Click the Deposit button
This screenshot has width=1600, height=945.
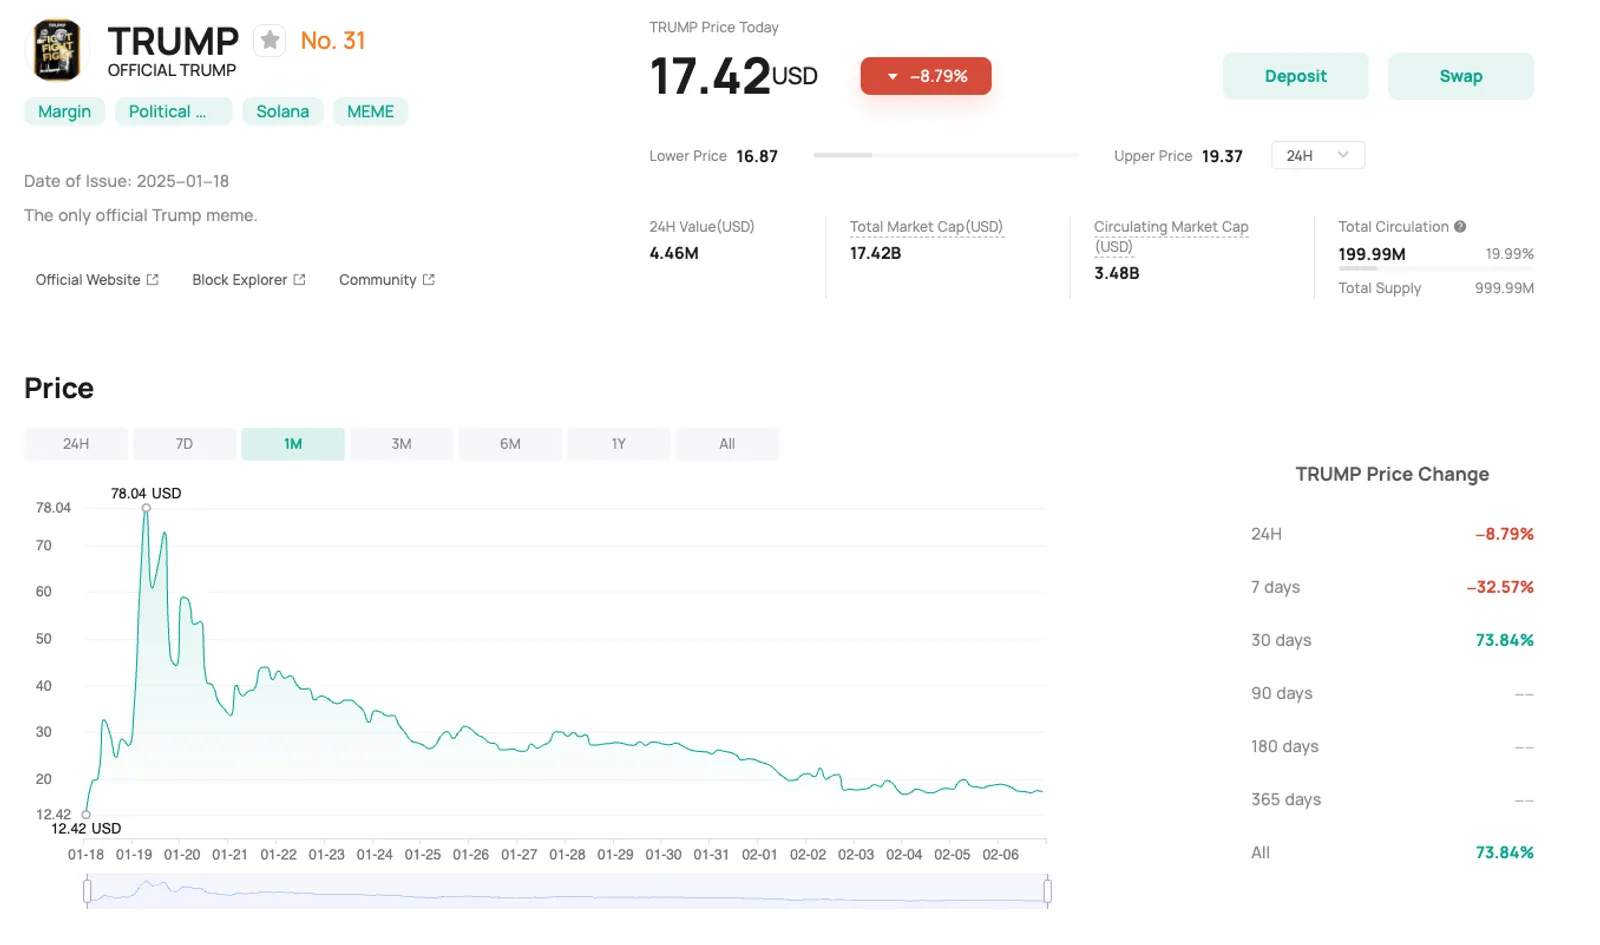coord(1295,76)
